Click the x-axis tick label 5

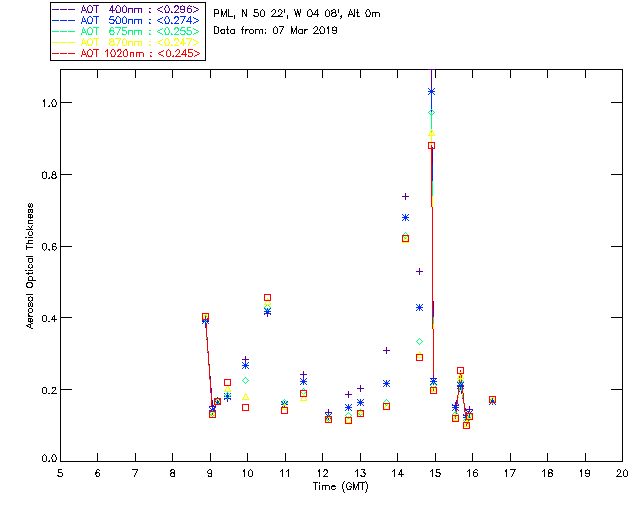tap(60, 473)
